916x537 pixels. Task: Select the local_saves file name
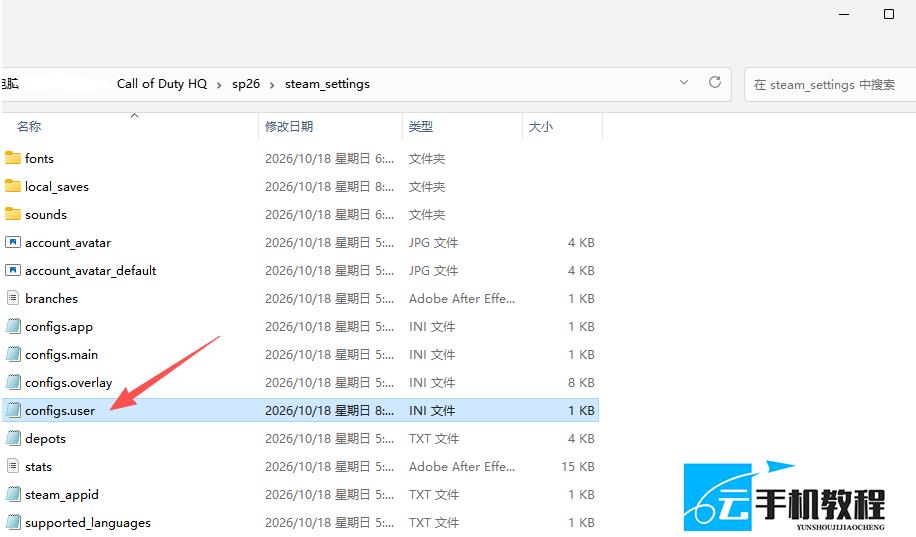tap(57, 186)
